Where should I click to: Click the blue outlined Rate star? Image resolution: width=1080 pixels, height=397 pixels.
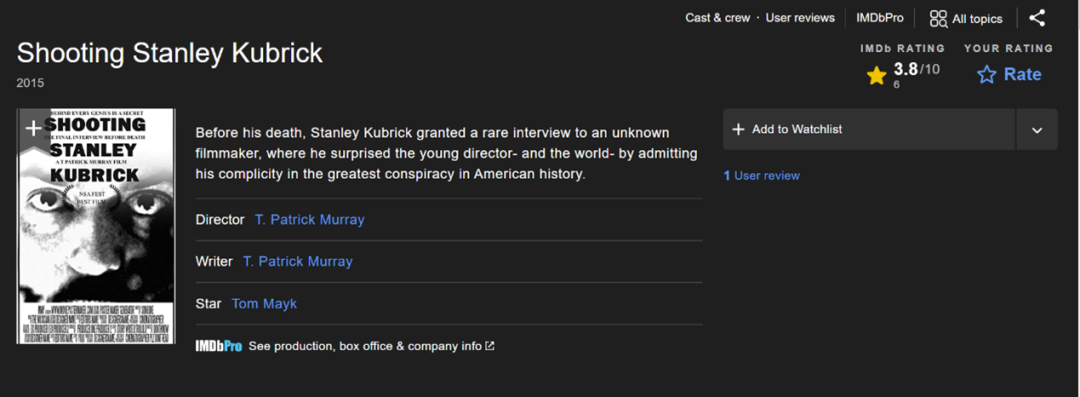[986, 74]
